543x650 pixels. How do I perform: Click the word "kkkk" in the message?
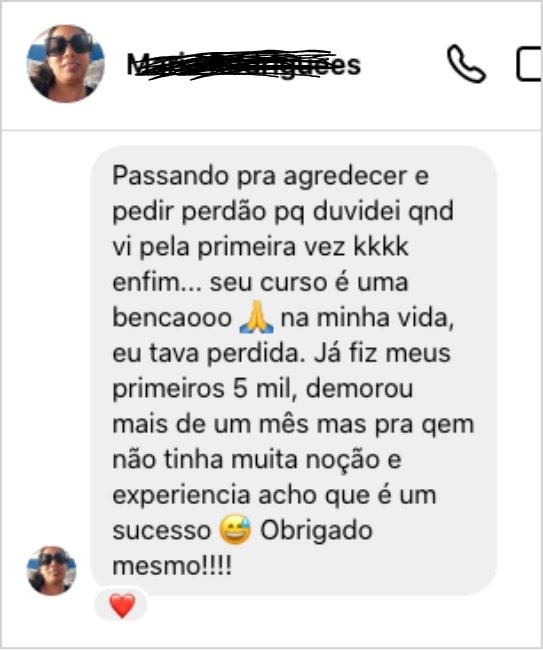pyautogui.click(x=381, y=247)
